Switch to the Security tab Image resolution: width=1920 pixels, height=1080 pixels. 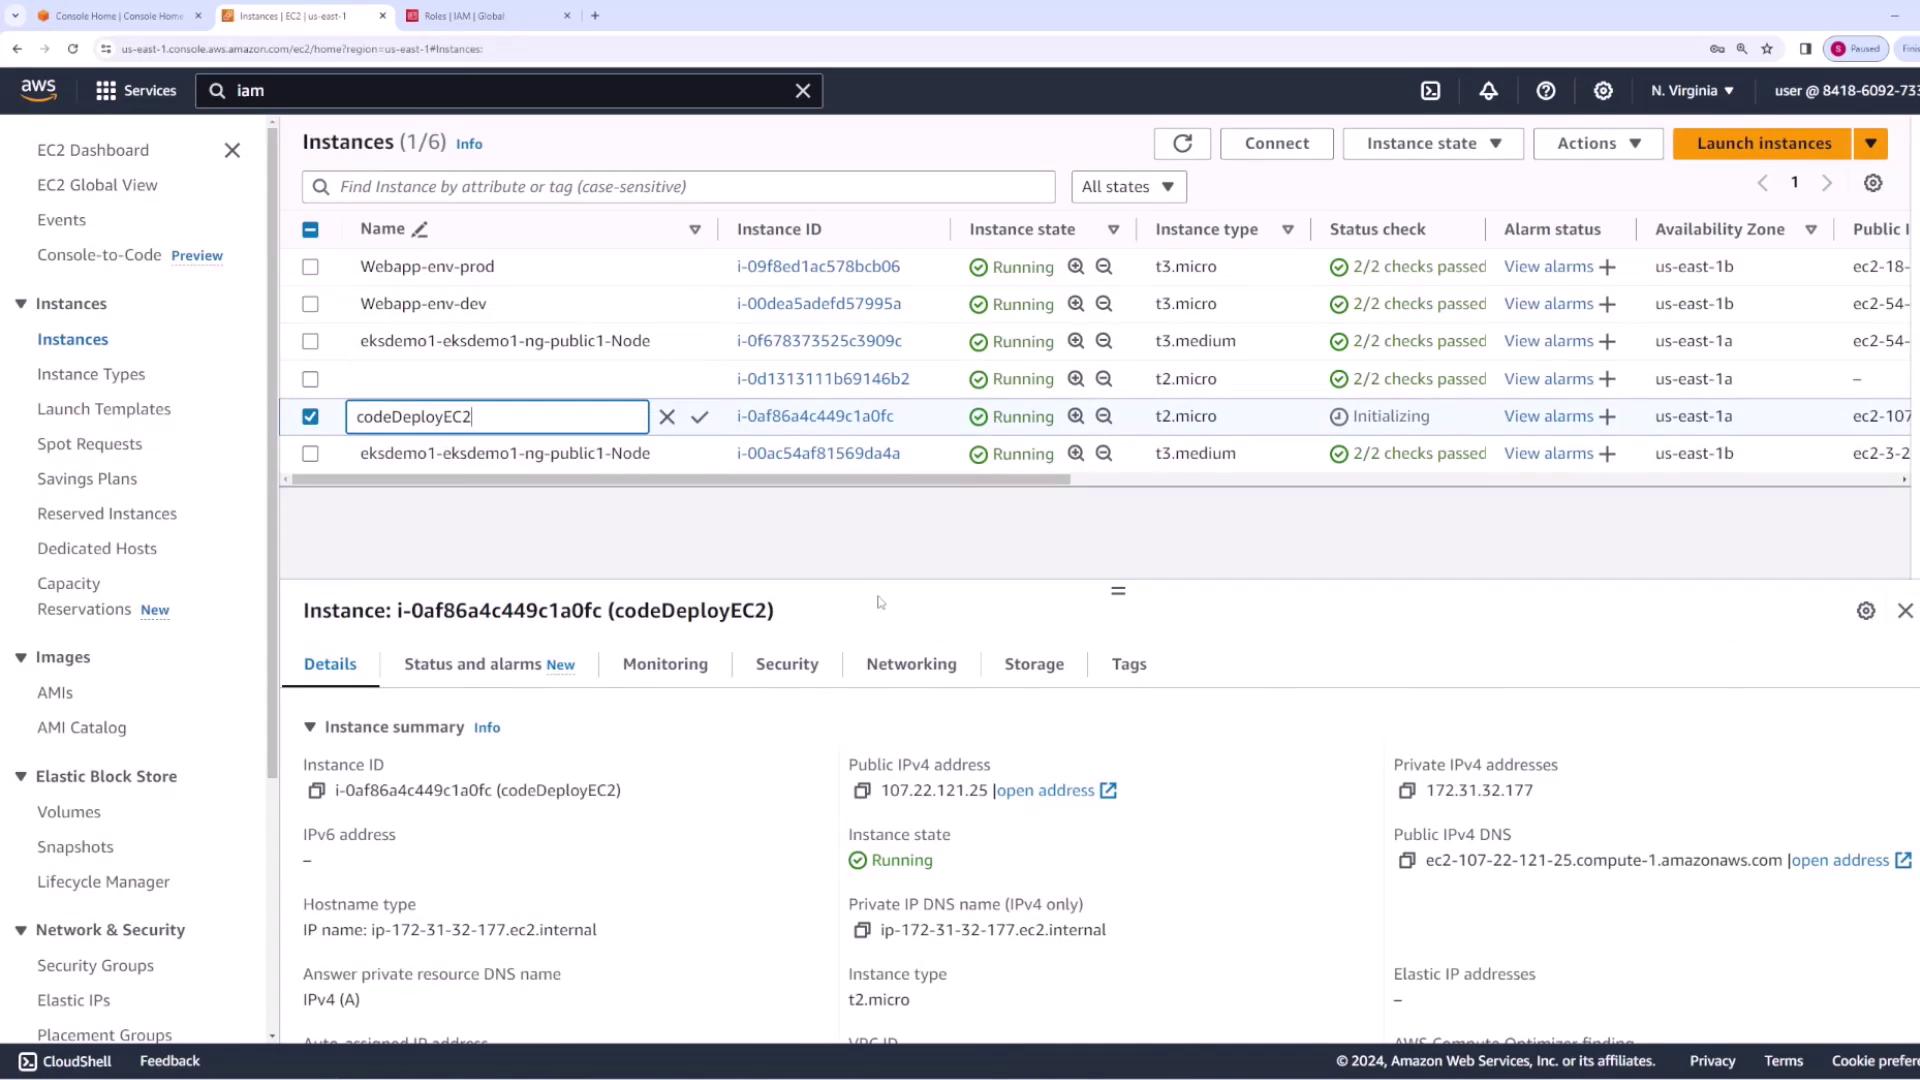(x=786, y=664)
